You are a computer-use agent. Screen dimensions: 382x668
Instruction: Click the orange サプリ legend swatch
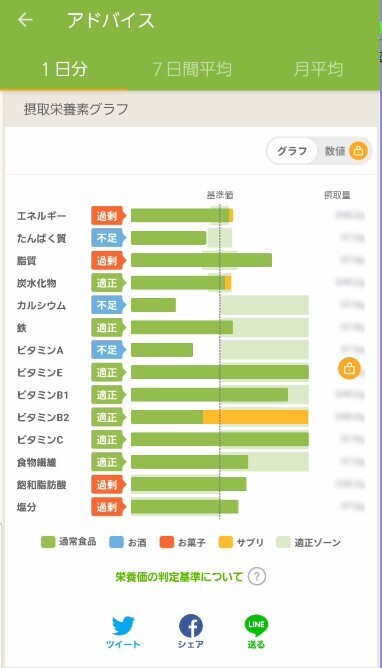point(225,542)
